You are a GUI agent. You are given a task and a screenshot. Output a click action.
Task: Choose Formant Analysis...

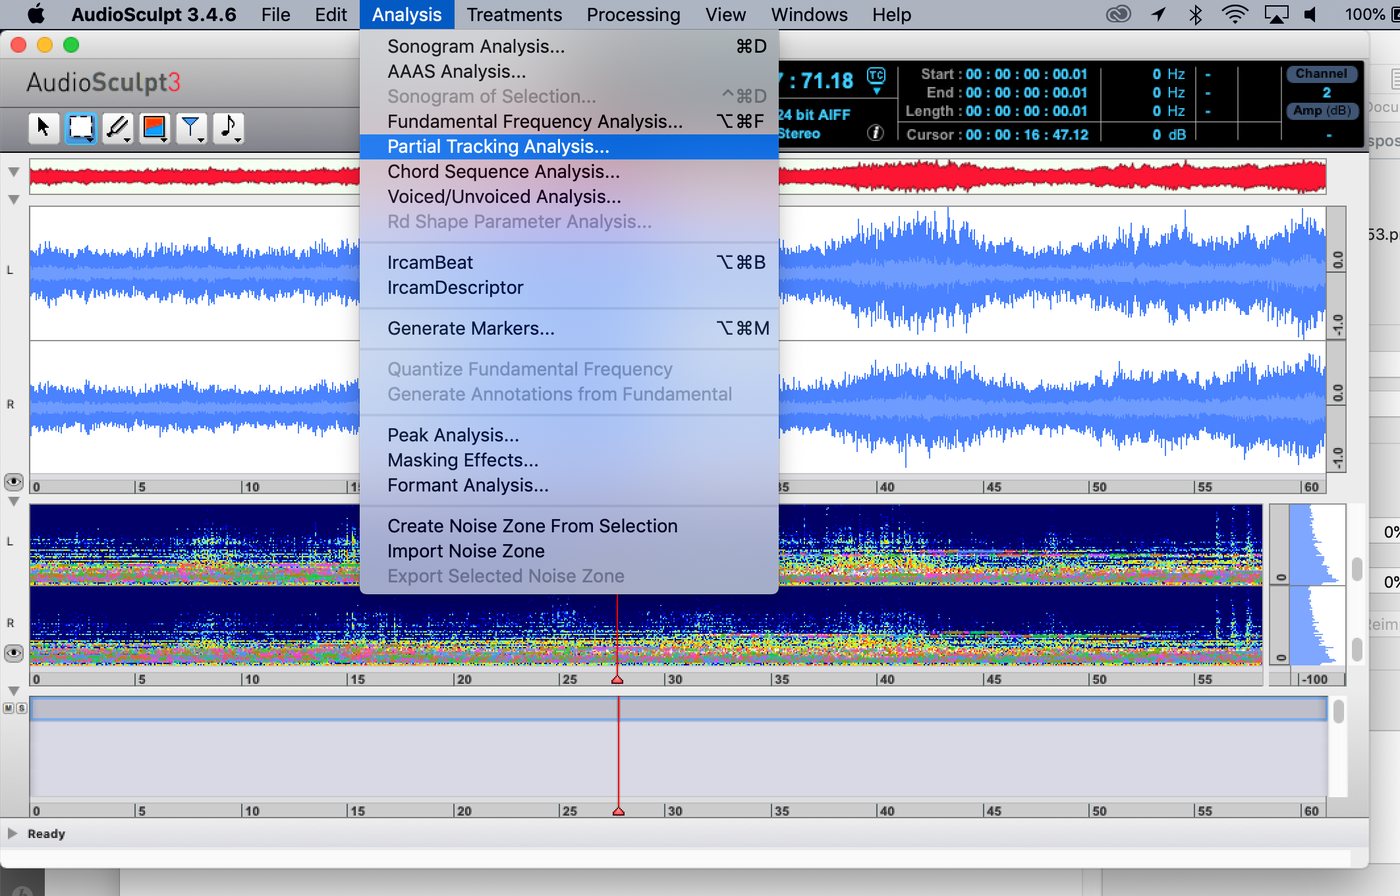coord(569,485)
